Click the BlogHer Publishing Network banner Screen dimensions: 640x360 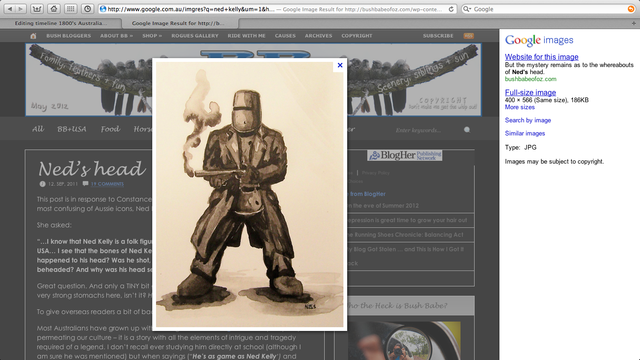coord(404,155)
